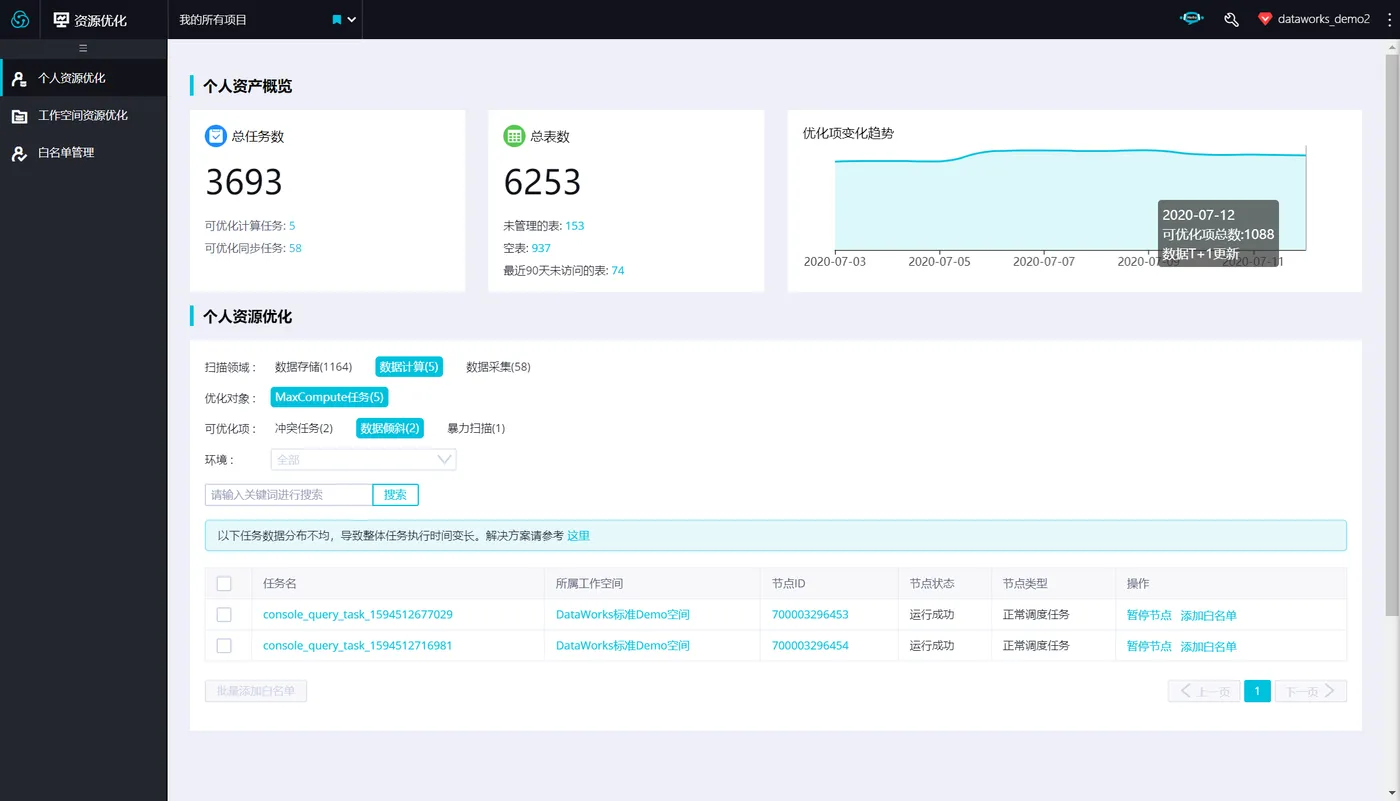The height and width of the screenshot is (801, 1400).
Task: Click the 资源优化 monitor icon
Action: point(61,20)
